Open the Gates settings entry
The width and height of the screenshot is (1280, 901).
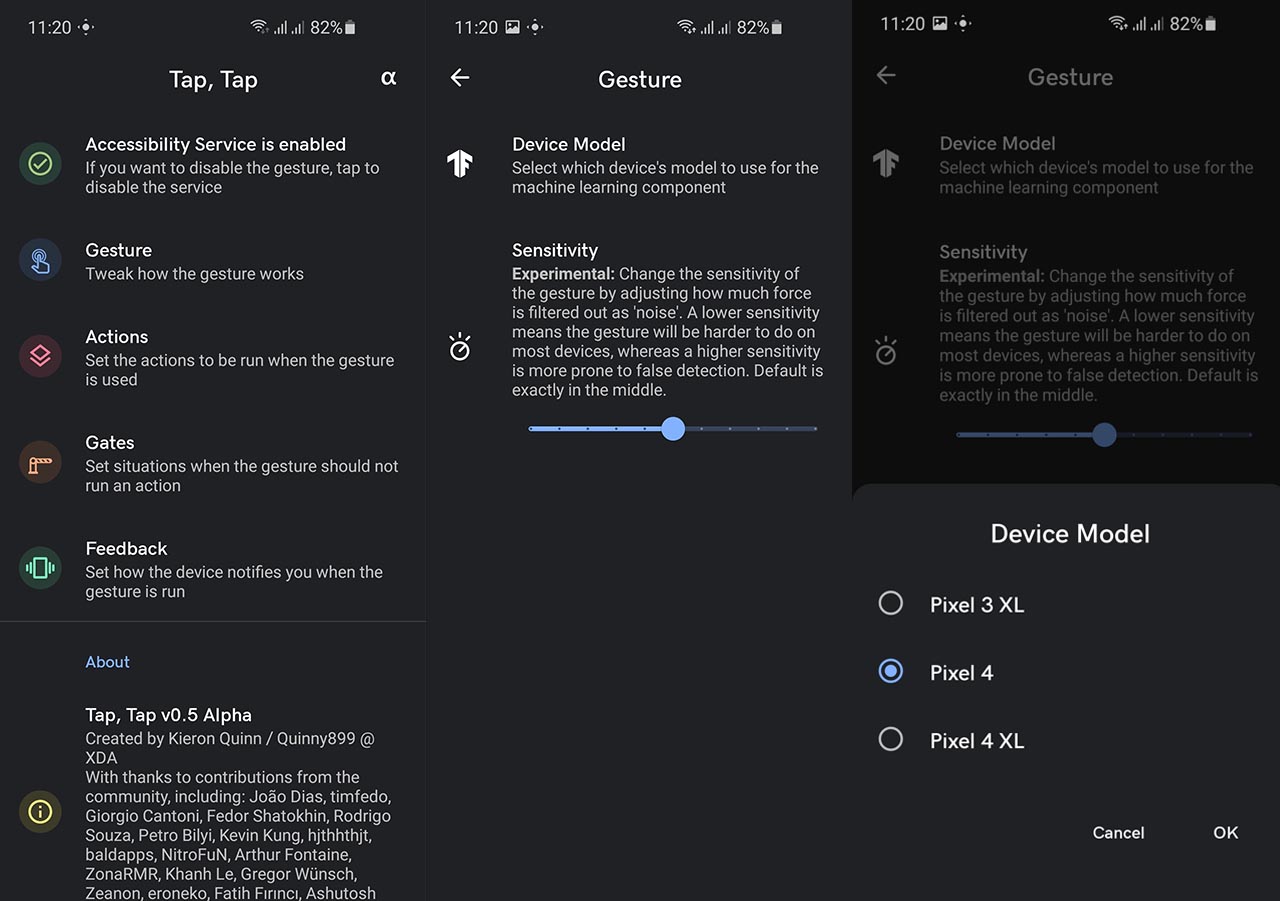tap(213, 463)
